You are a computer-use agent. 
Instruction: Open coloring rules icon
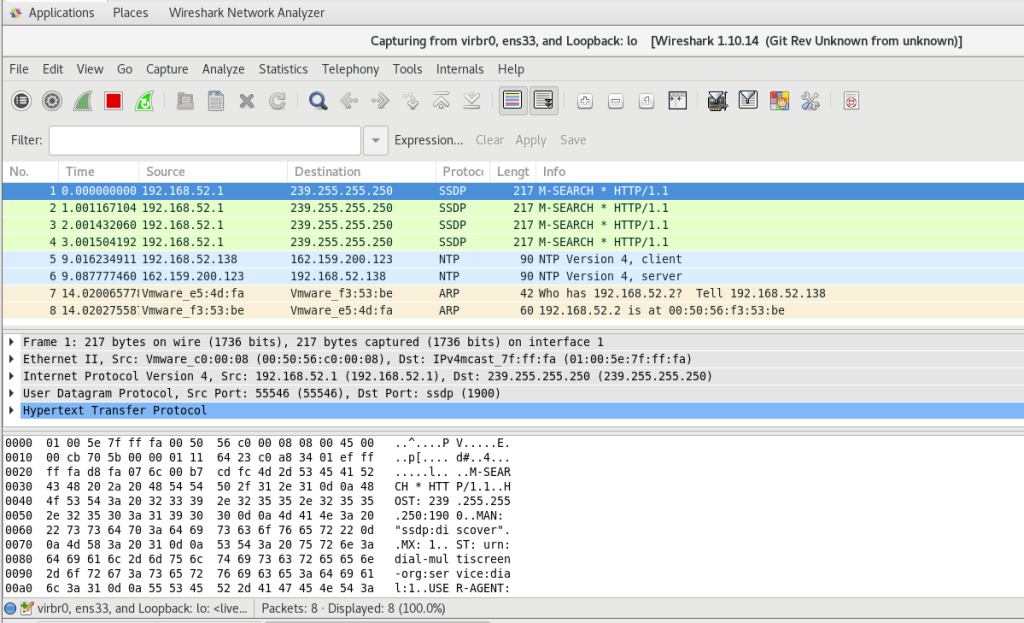tap(779, 101)
